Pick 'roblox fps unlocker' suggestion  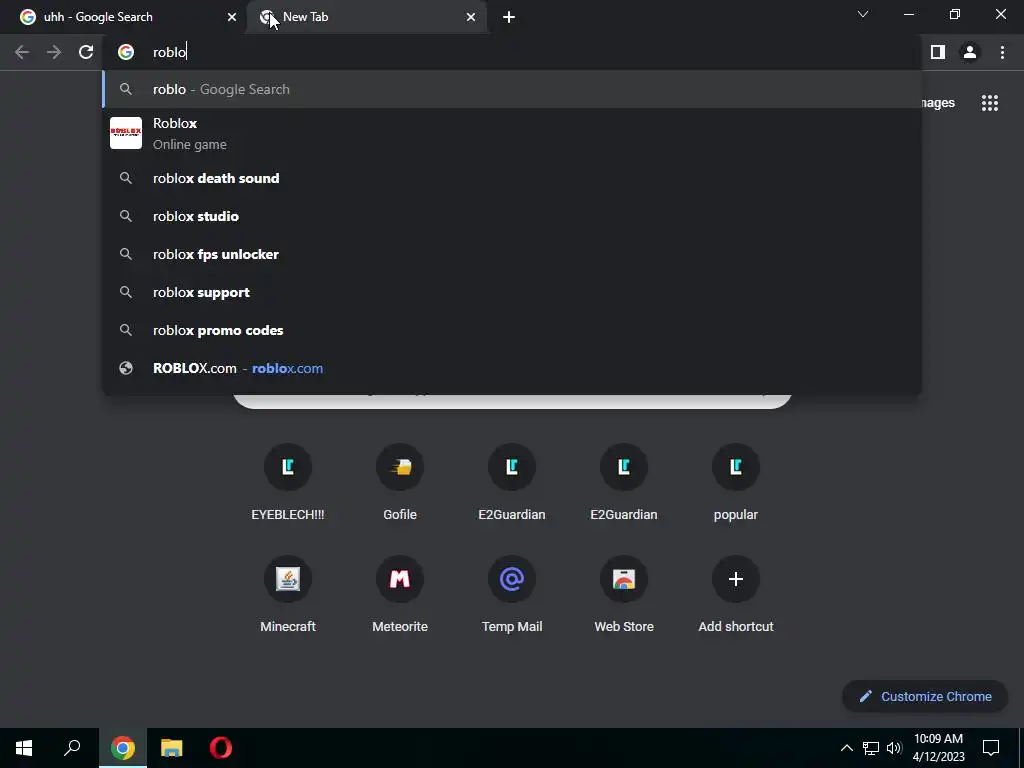[512, 254]
